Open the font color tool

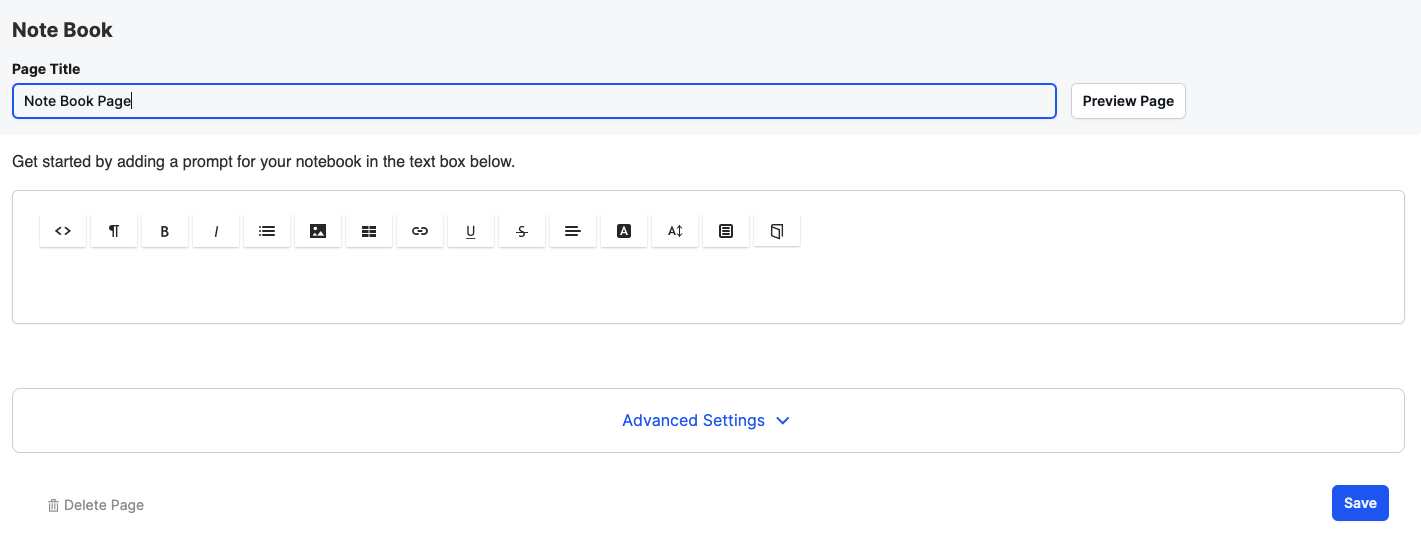624,231
